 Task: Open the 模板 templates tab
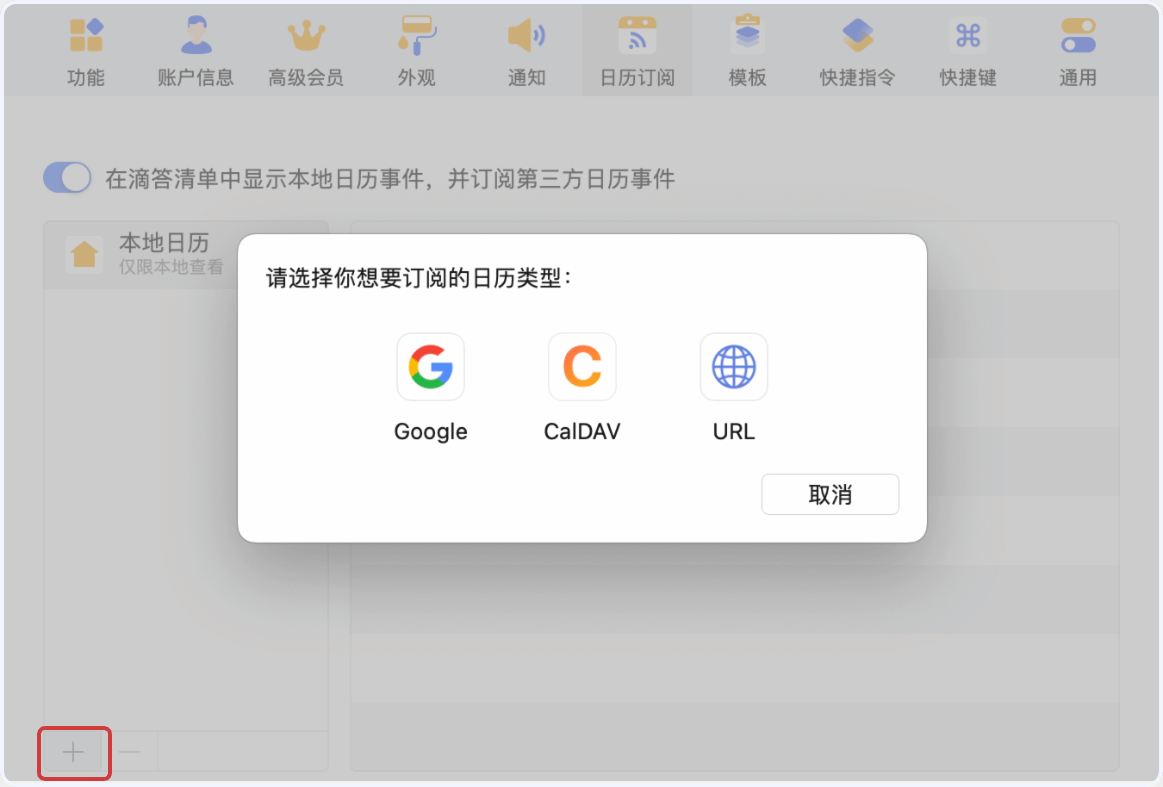[747, 50]
